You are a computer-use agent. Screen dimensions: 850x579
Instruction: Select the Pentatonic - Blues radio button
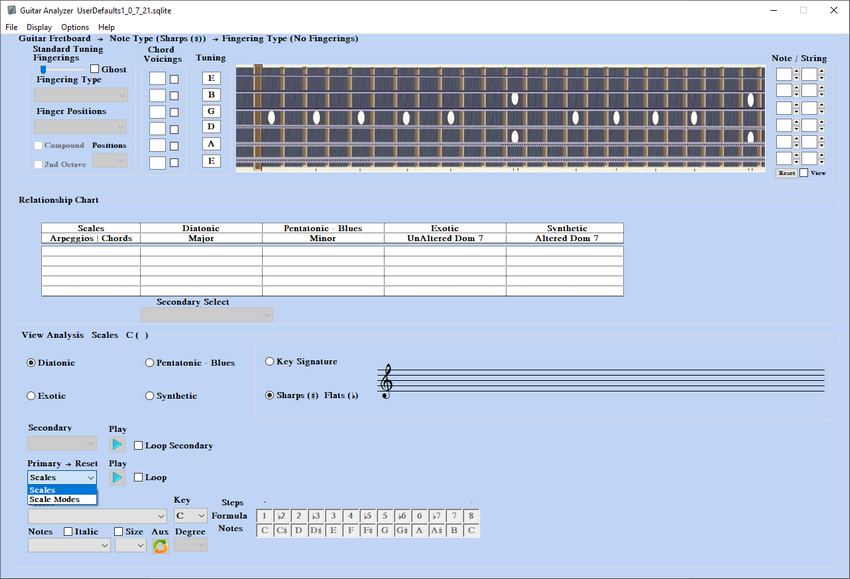[x=150, y=363]
